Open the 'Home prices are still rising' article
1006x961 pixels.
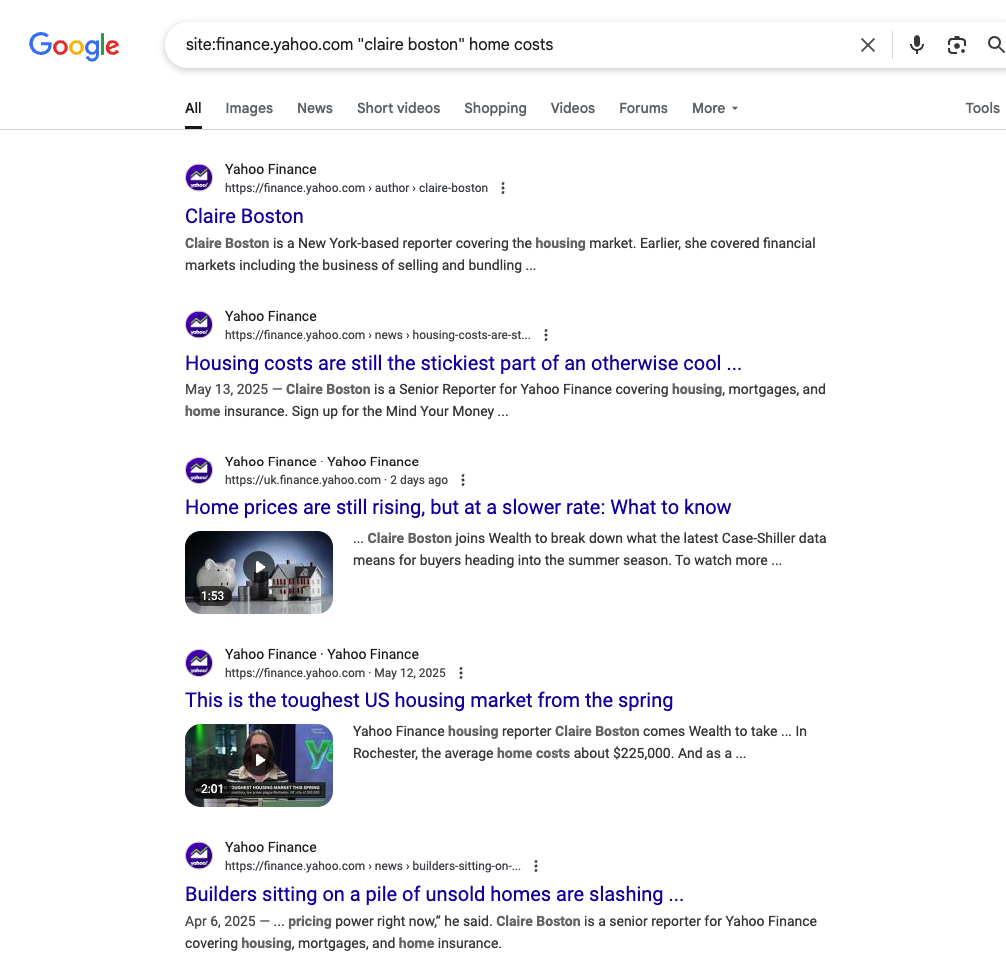[457, 507]
